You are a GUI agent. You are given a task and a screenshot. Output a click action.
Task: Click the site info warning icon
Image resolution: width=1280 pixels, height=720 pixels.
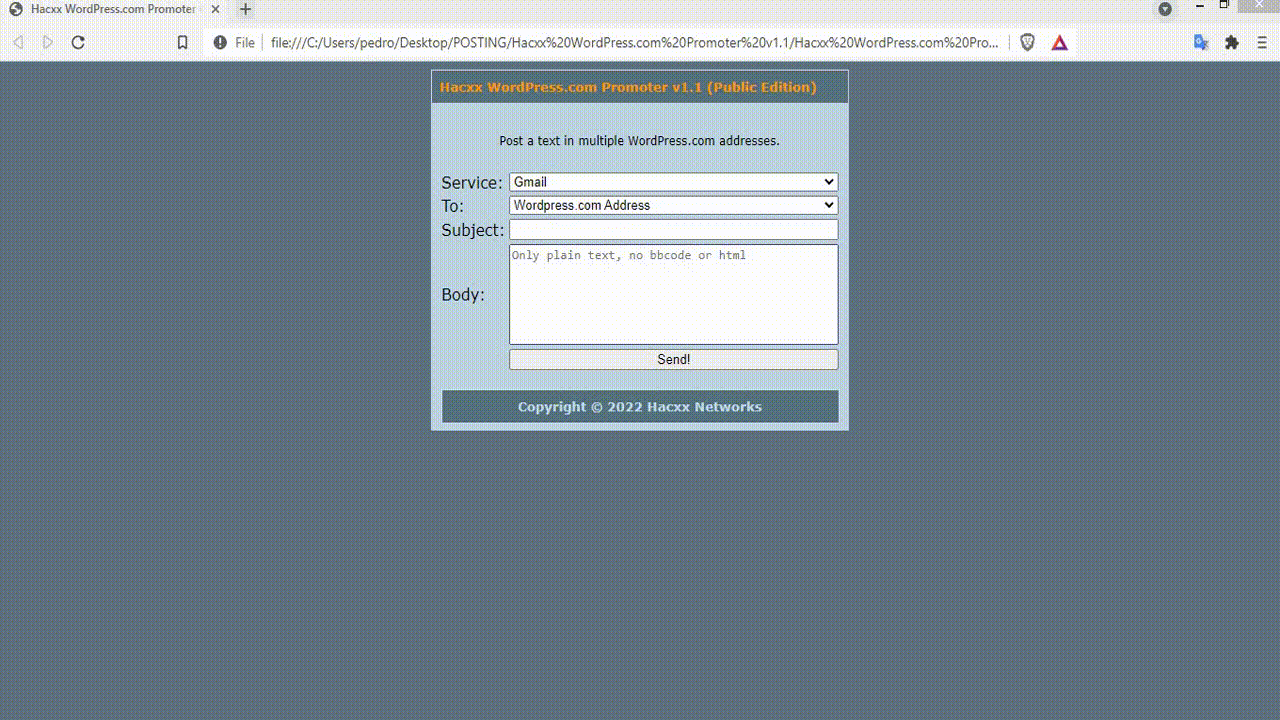coord(220,43)
